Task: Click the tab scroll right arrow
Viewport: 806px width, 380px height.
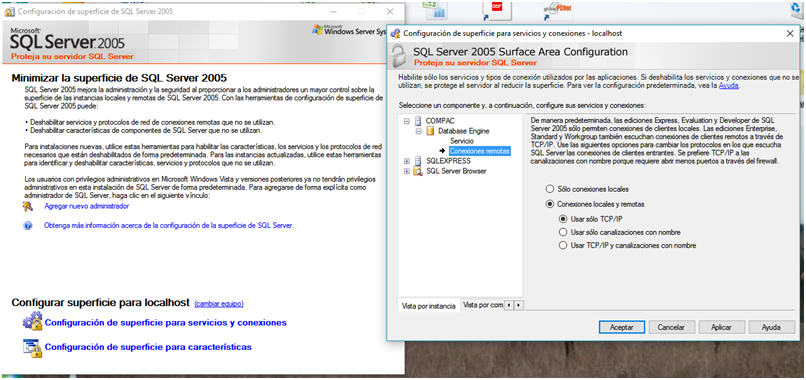Action: point(519,305)
